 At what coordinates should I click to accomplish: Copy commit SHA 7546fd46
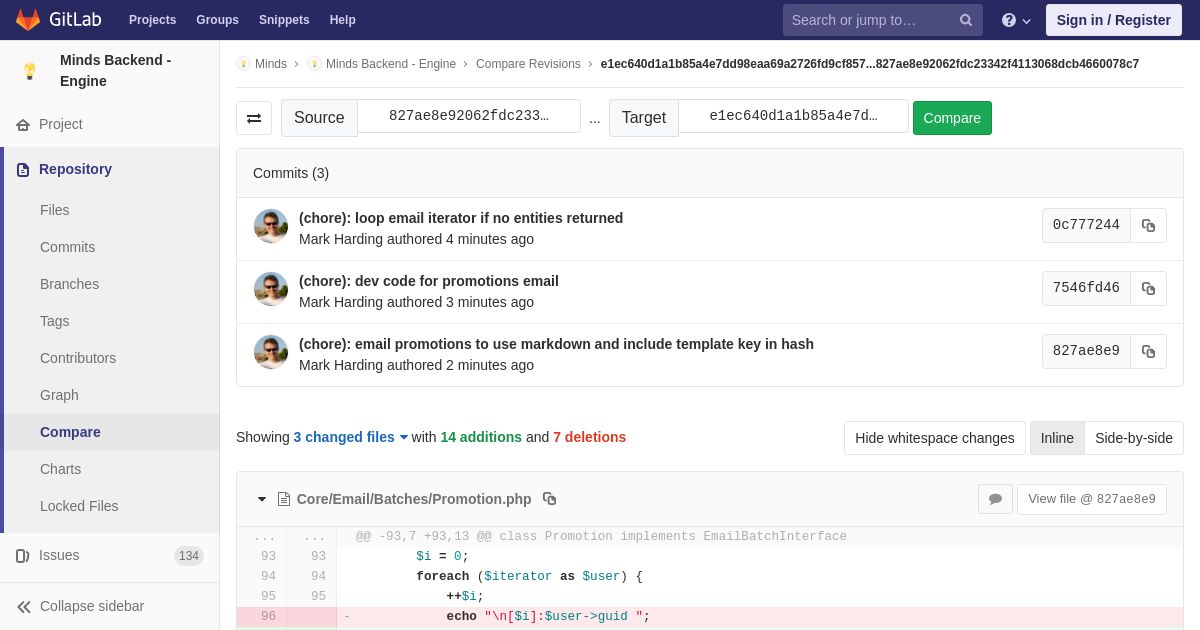[1148, 288]
